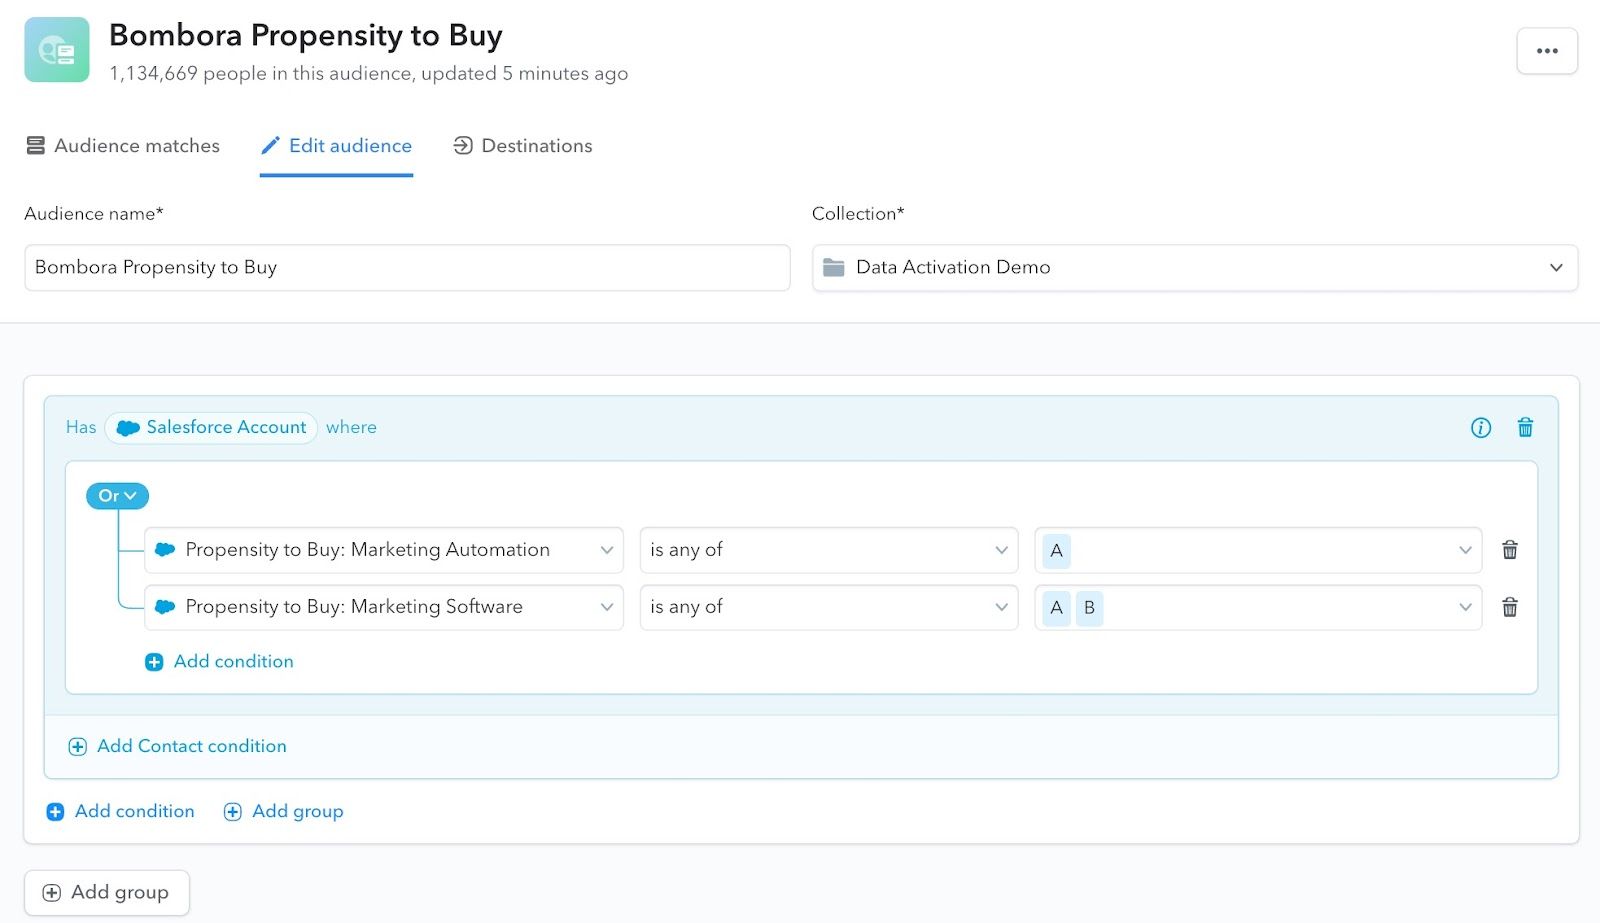
Task: Click the outlined Add group button at the bottom
Action: (107, 893)
